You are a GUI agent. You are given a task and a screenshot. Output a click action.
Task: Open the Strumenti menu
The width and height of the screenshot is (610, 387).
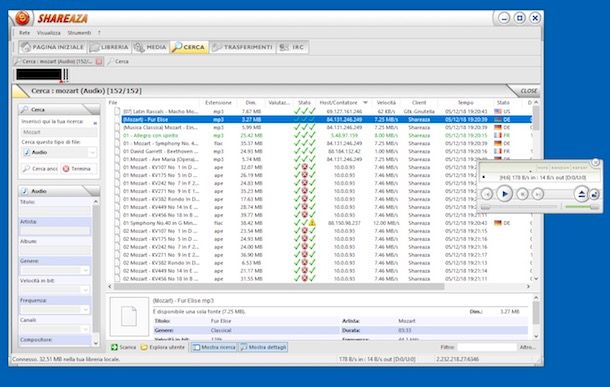(79, 33)
